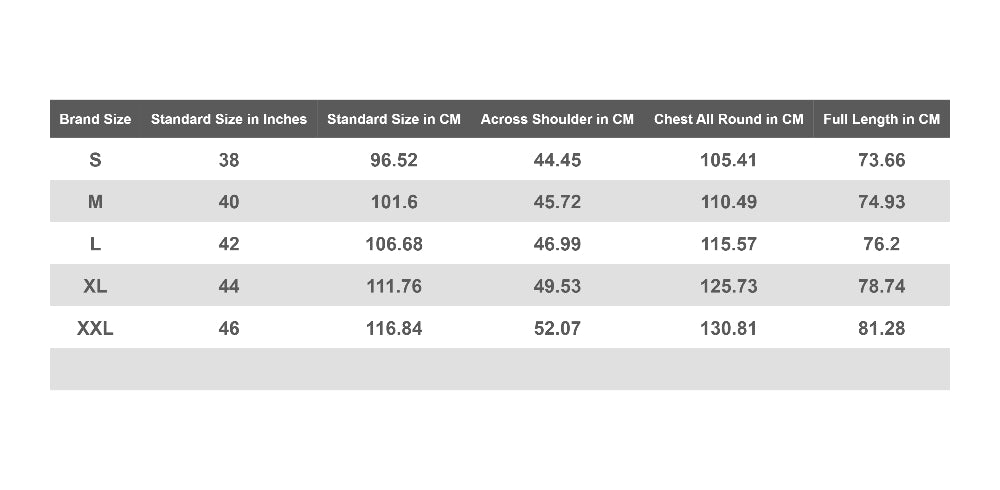Click the 110.49 chest all round value
The image size is (1000, 490).
(x=729, y=202)
